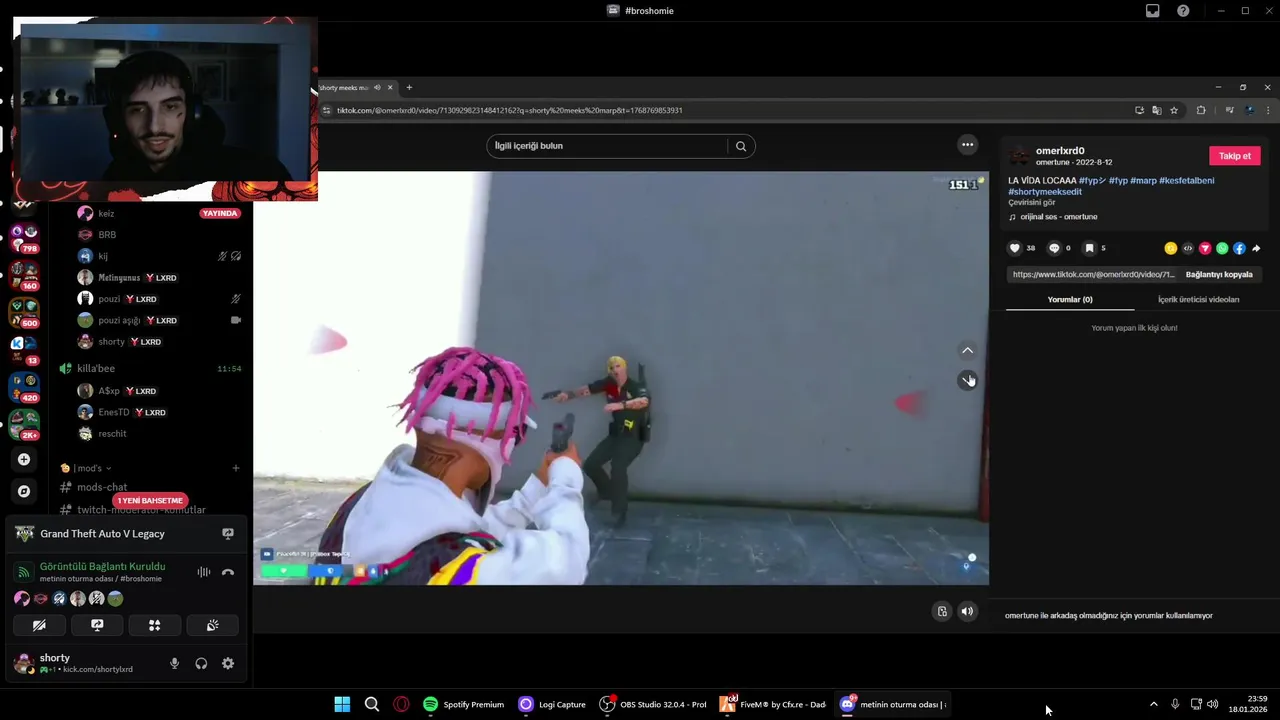1280x720 pixels.
Task: Open a new browser tab with plus
Action: pyautogui.click(x=409, y=88)
